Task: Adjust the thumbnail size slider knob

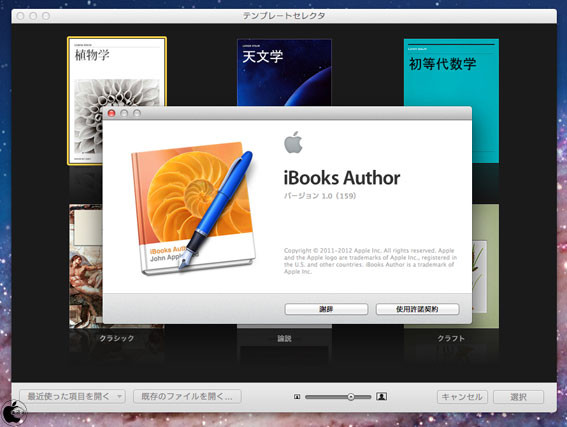Action: pos(350,397)
